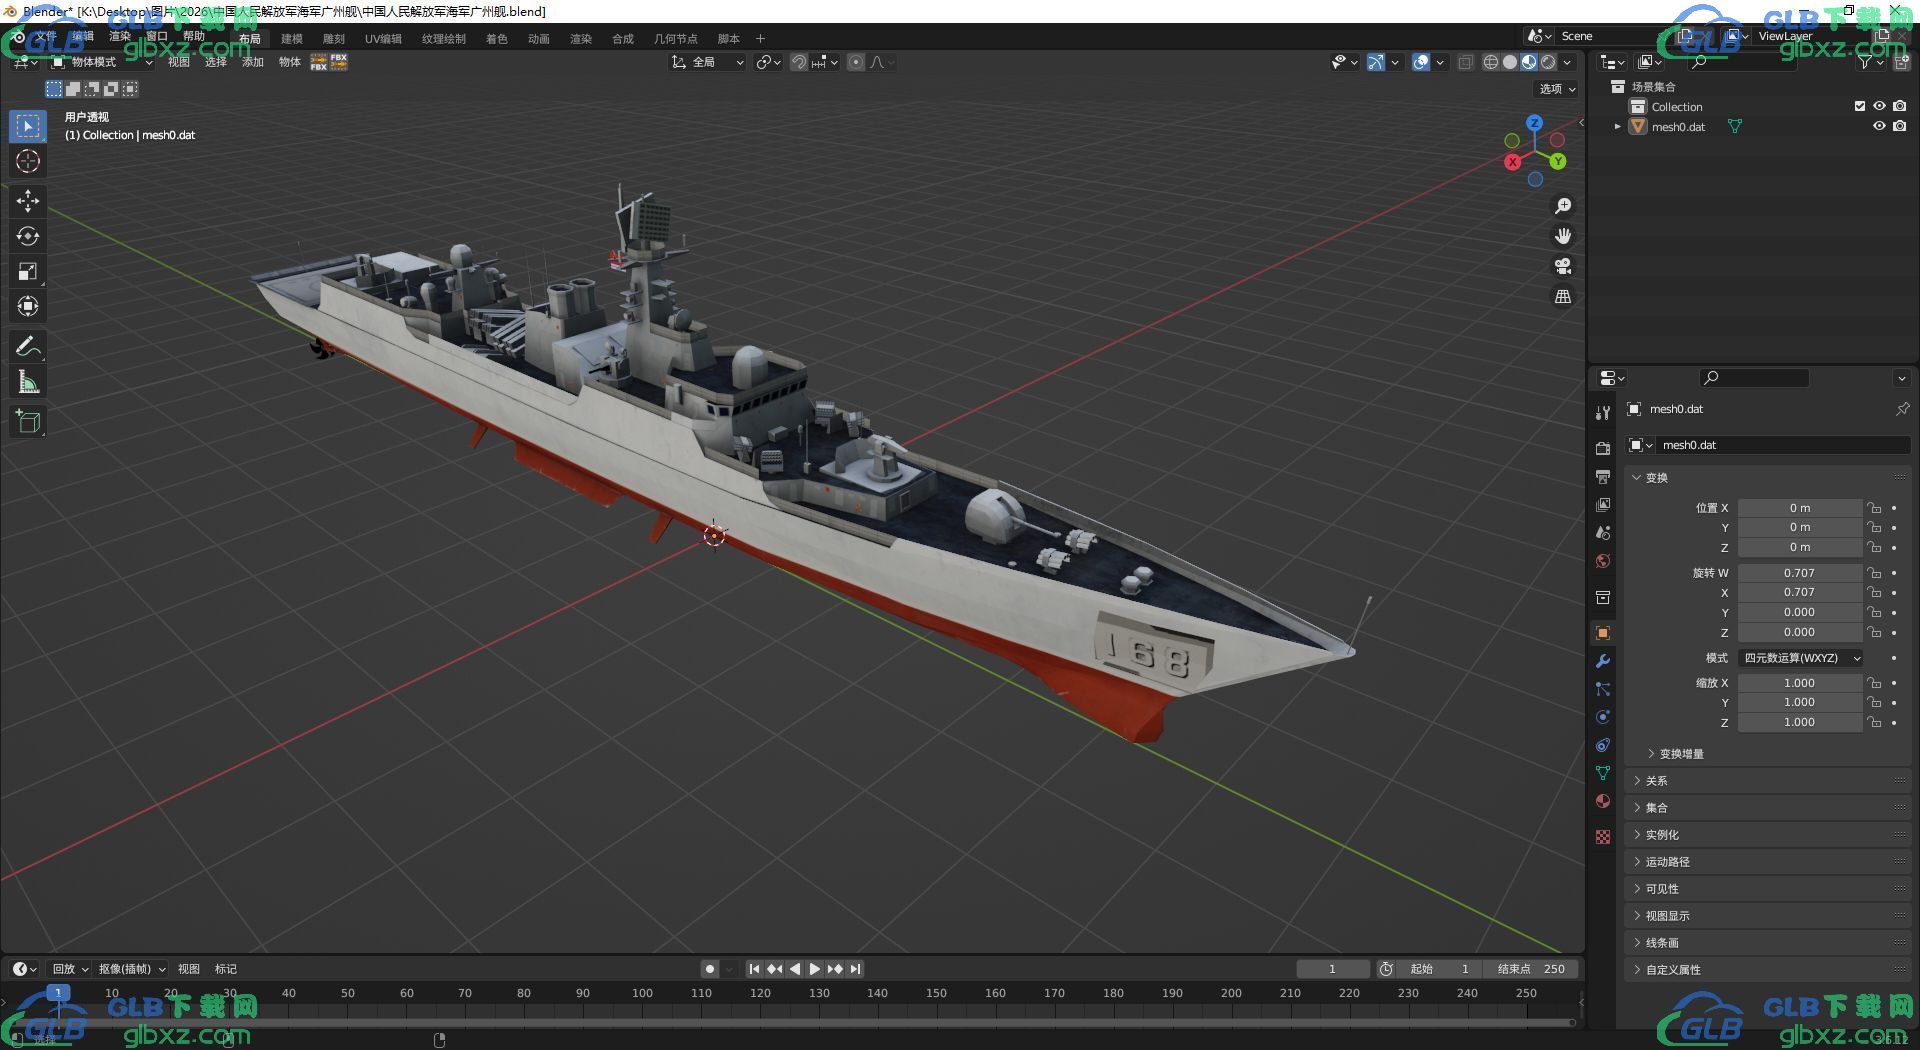Pick the Scale tool
The image size is (1920, 1050).
(x=28, y=271)
